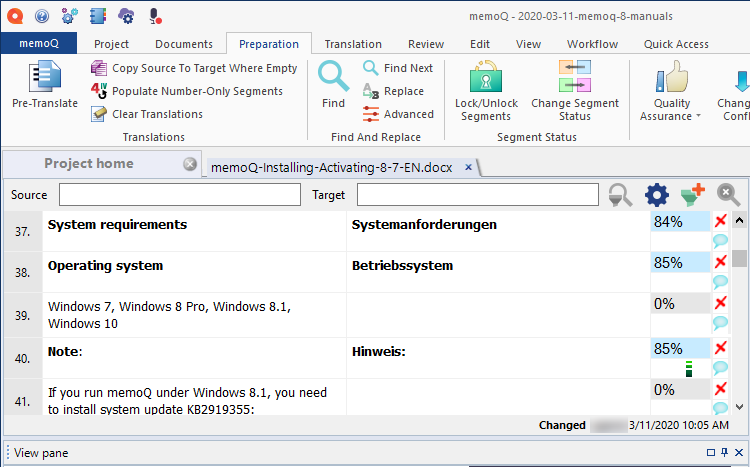Image resolution: width=750 pixels, height=467 pixels.
Task: Click the memoQ logo icon in title bar
Action: click(15, 16)
